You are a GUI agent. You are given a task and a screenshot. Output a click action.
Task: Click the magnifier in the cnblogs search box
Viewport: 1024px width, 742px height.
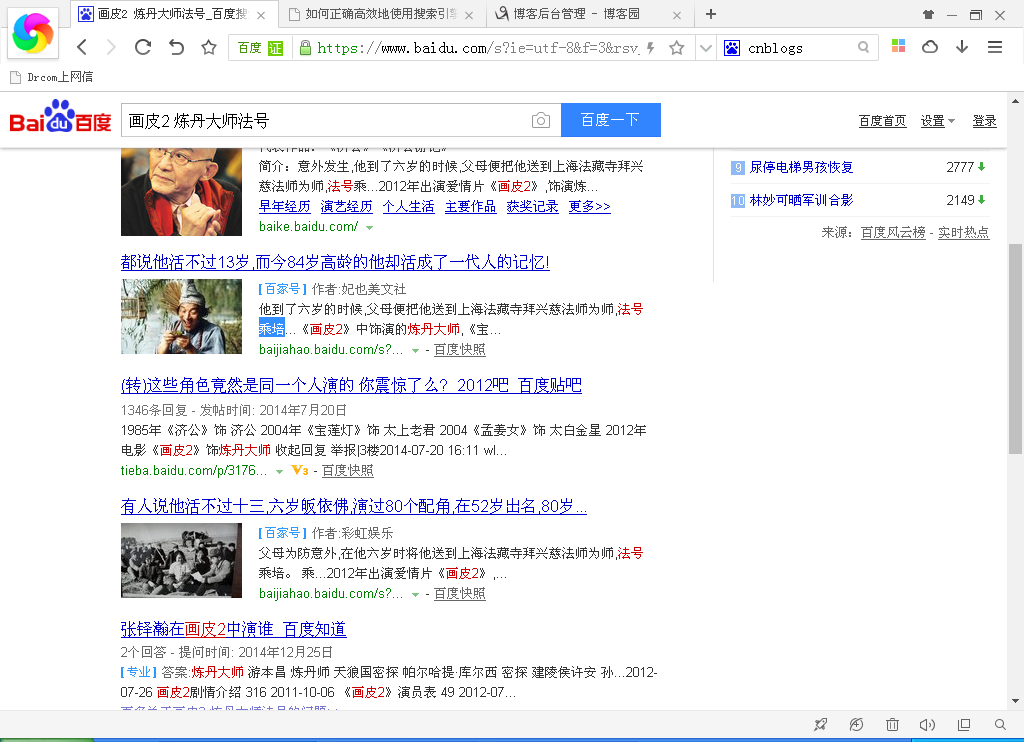coord(863,47)
